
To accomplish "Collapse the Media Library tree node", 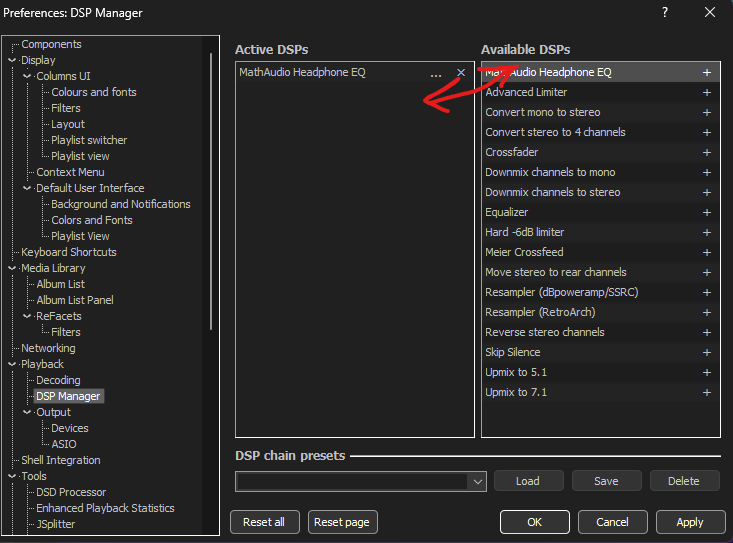I will coord(13,268).
